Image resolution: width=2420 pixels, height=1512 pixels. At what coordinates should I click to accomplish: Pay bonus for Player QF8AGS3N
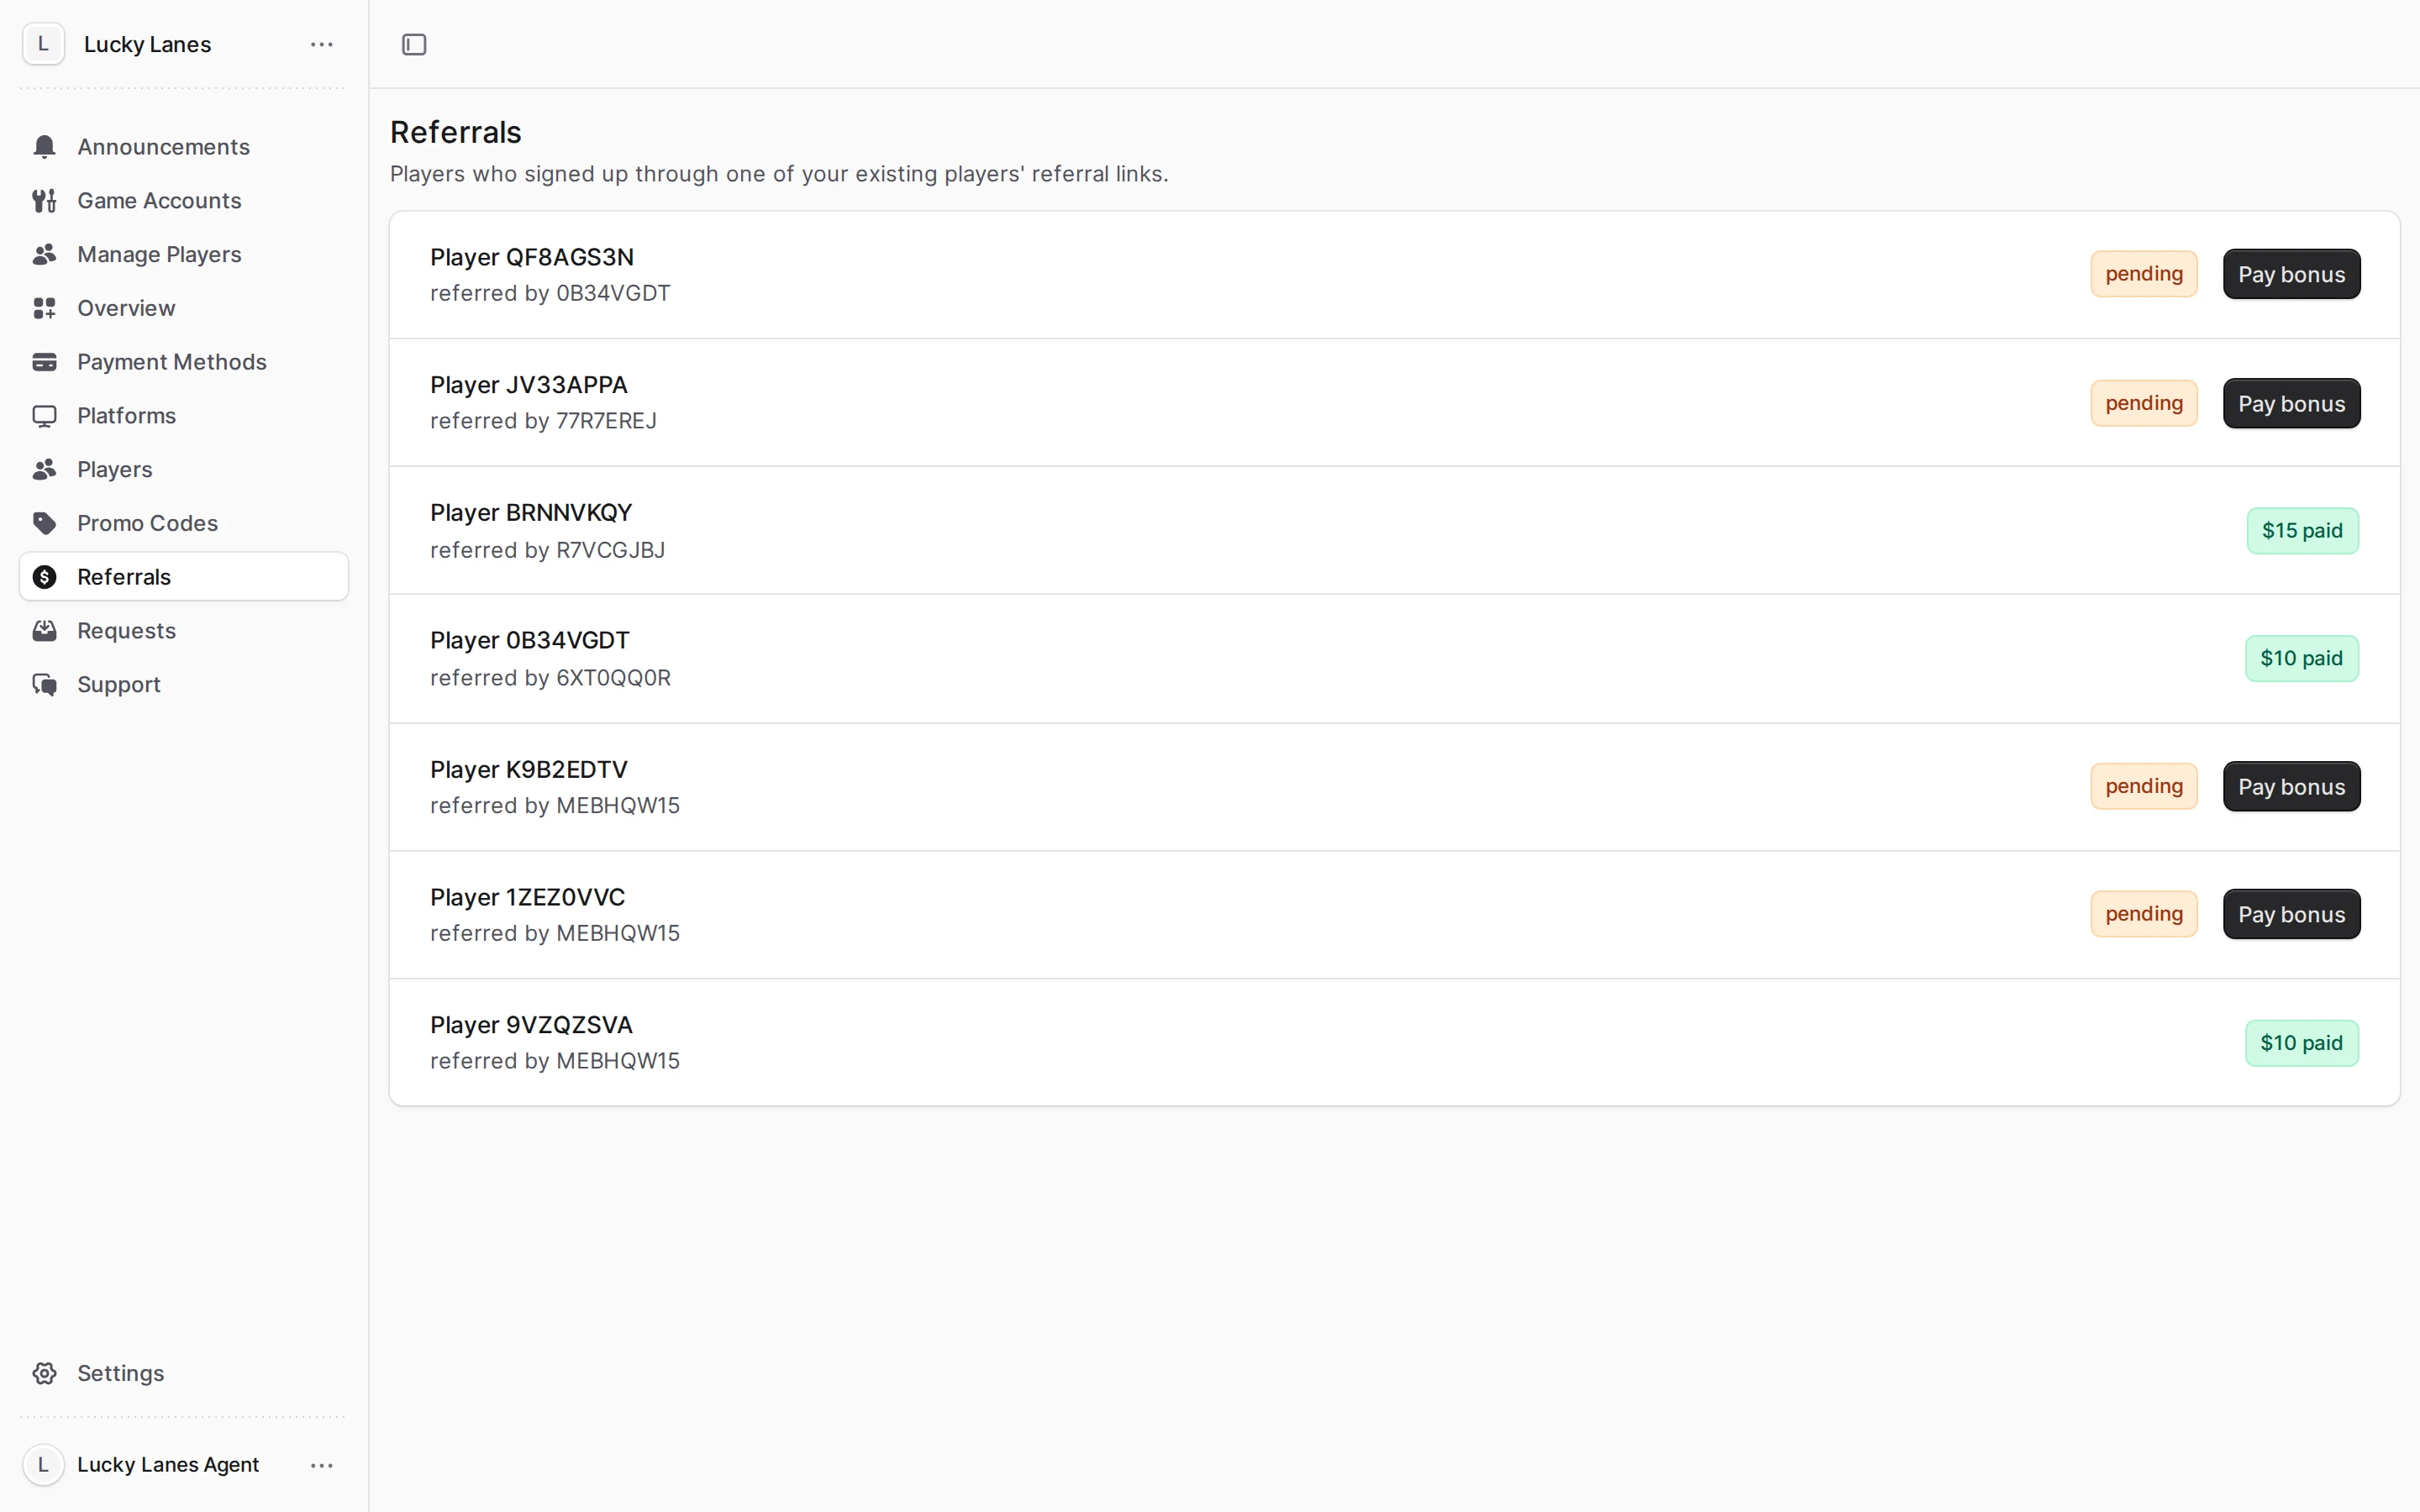[2291, 274]
